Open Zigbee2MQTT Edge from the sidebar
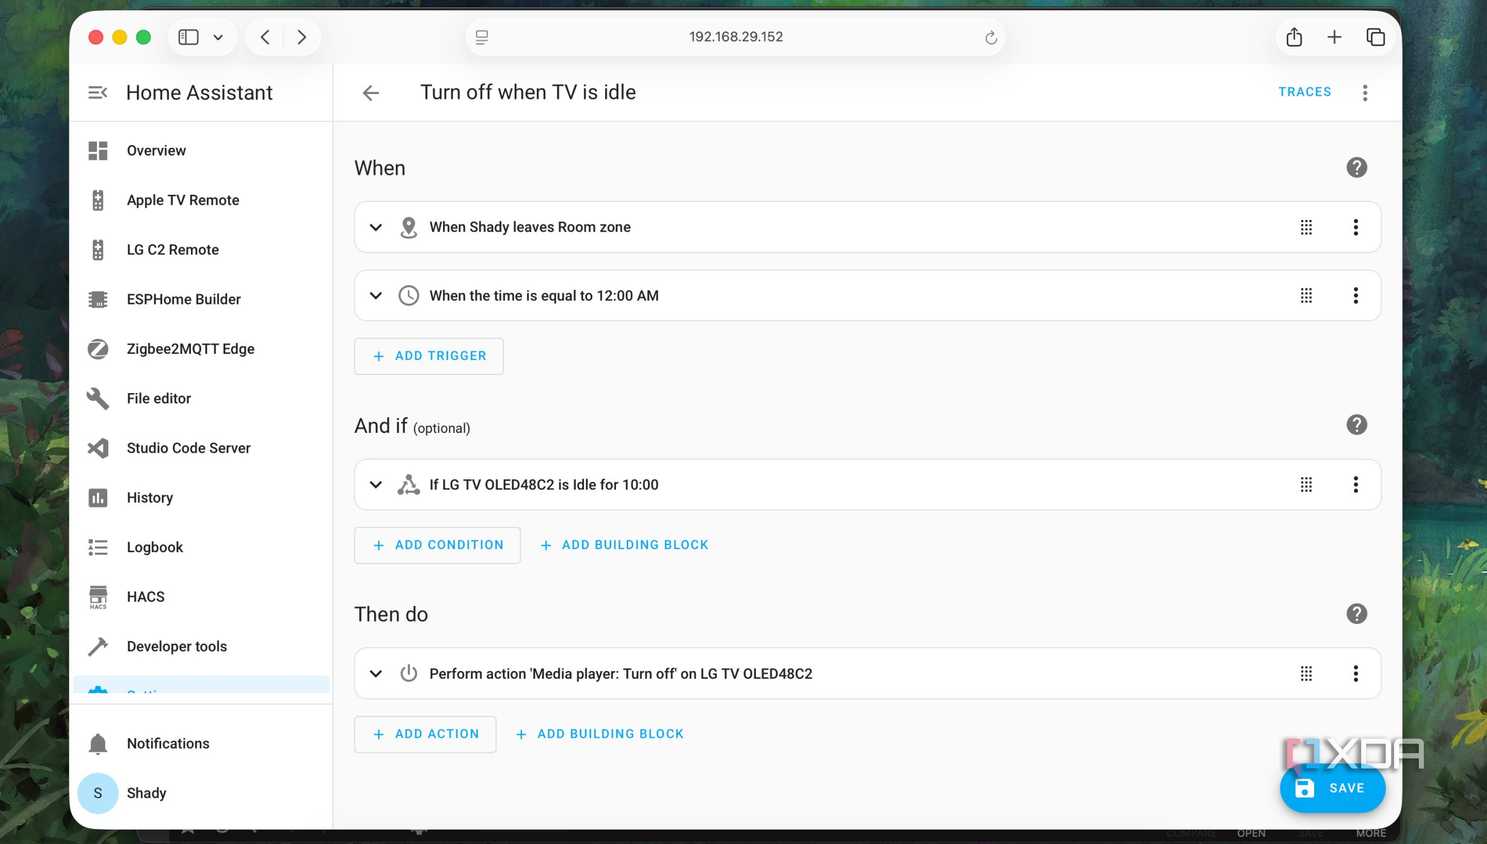 [x=201, y=349]
